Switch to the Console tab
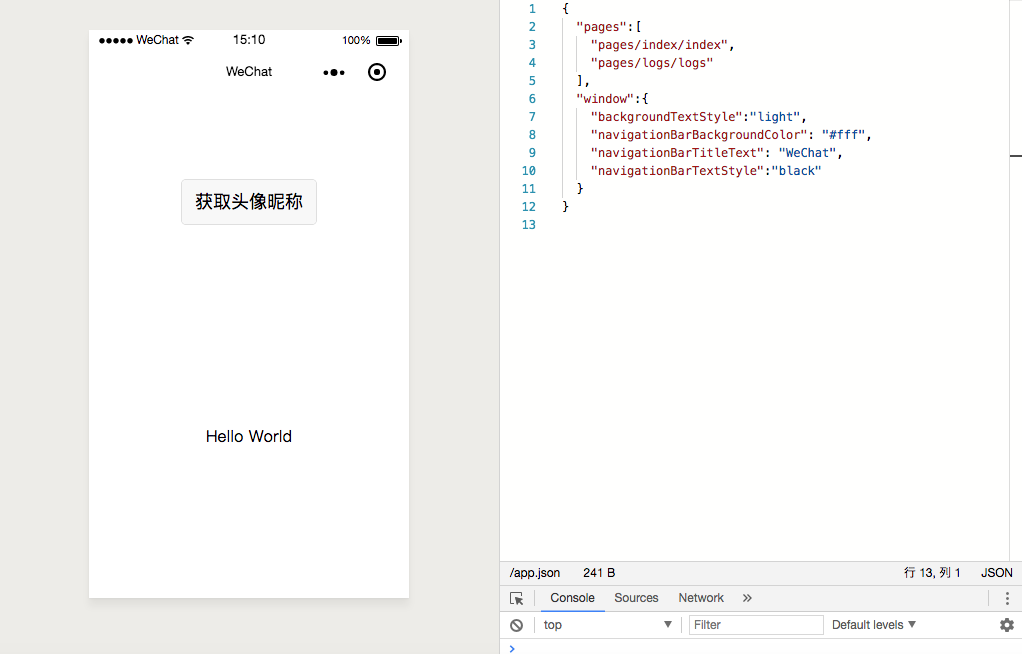 coord(572,598)
